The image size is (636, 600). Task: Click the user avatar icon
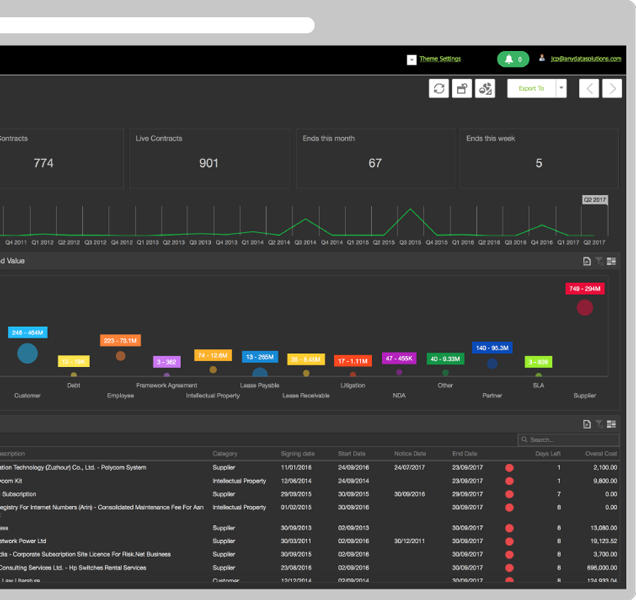(542, 58)
